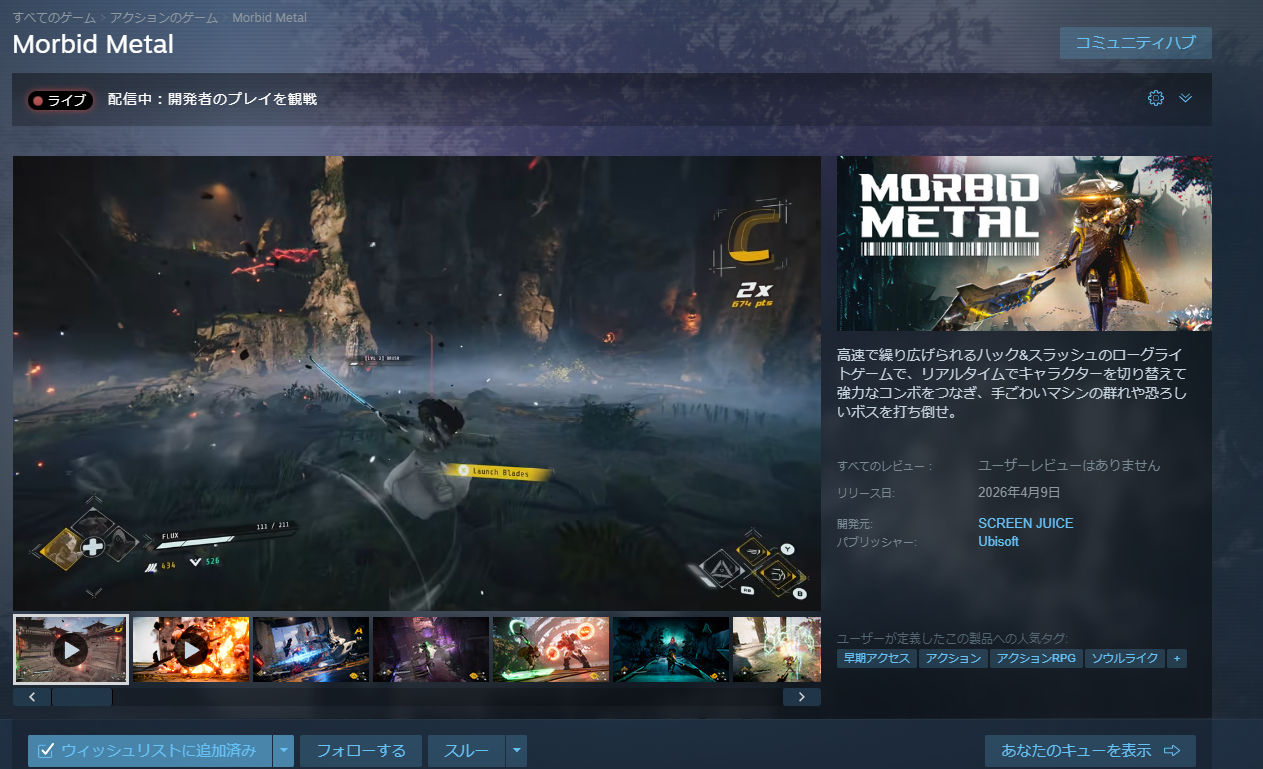
Task: Show your queue with あなたのキューを表示
Action: click(x=1090, y=750)
